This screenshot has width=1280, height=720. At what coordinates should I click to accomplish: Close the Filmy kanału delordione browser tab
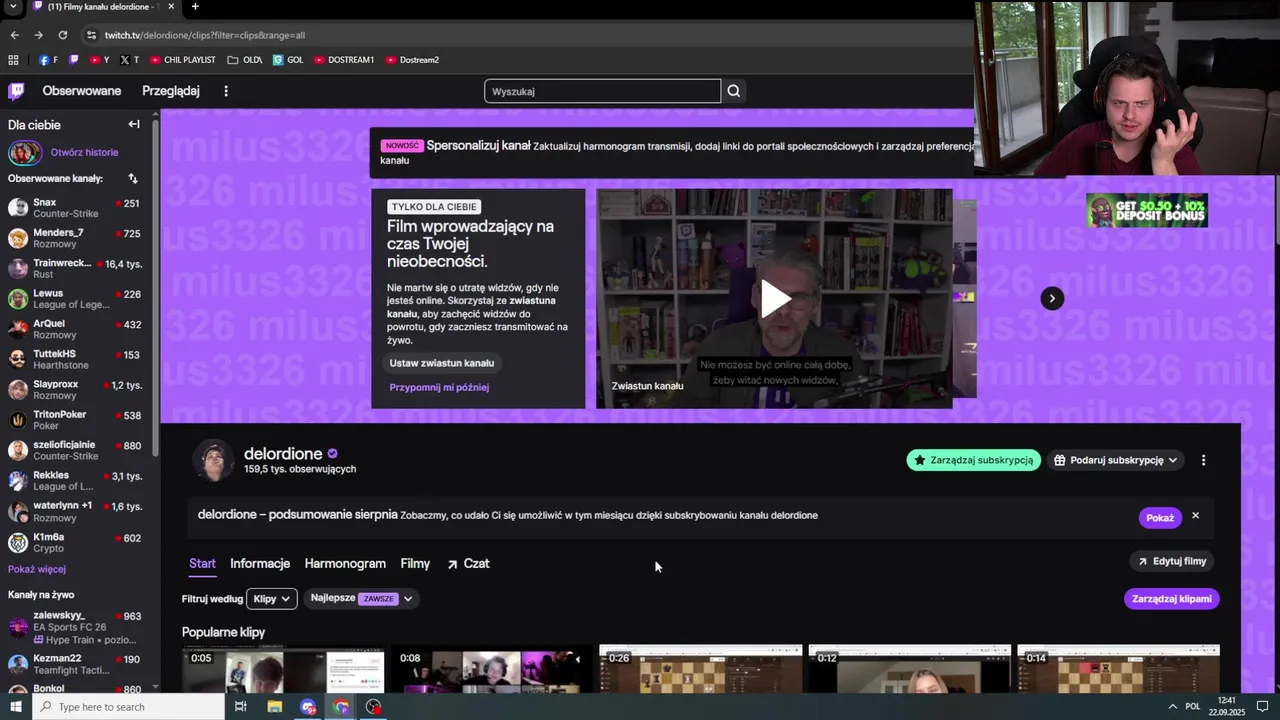click(171, 7)
